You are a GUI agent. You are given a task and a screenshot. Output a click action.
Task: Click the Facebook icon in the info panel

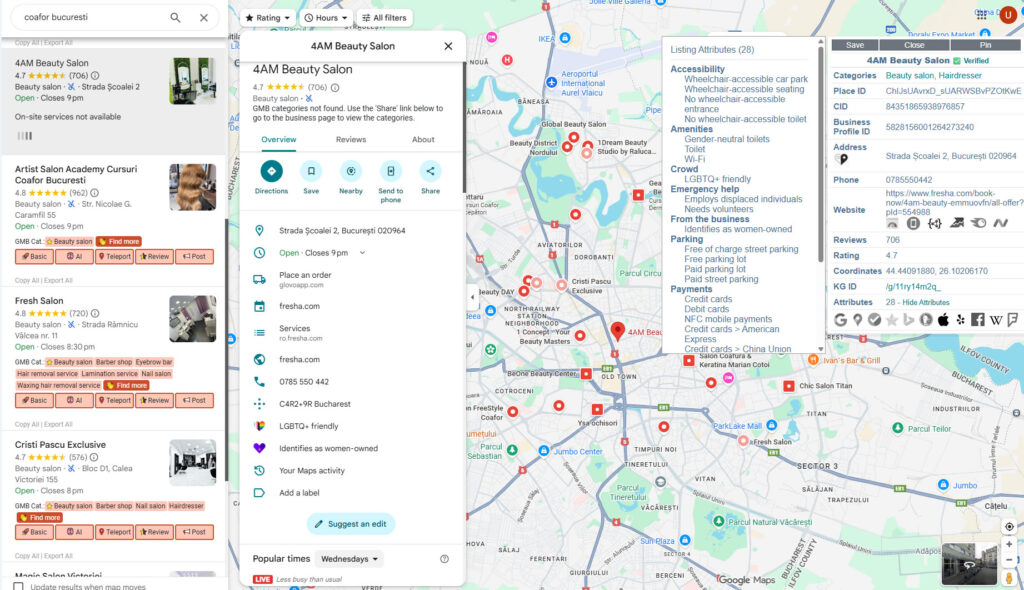(977, 320)
